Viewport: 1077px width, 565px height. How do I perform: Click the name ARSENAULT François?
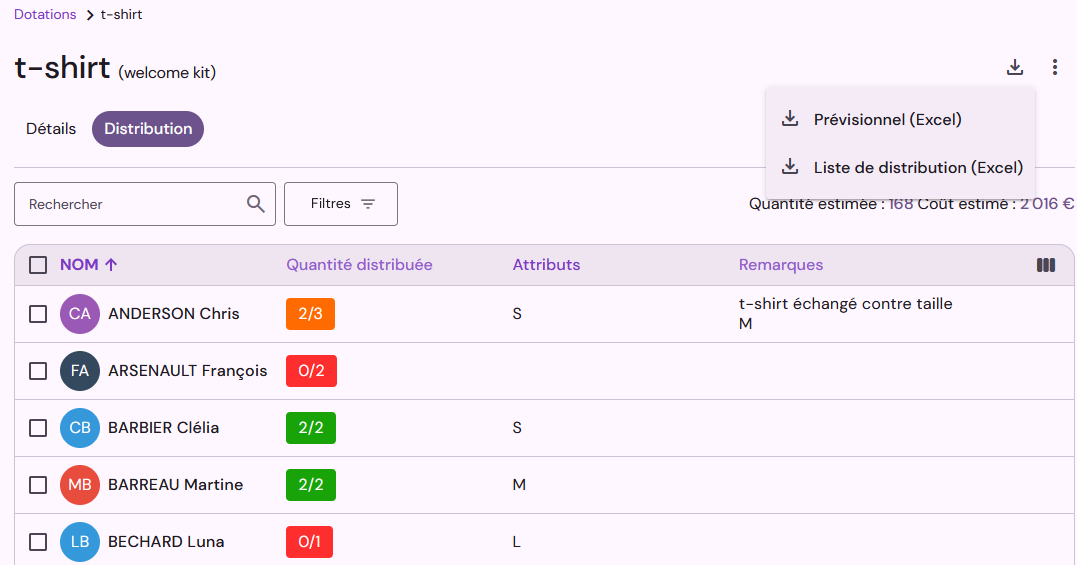coord(188,371)
